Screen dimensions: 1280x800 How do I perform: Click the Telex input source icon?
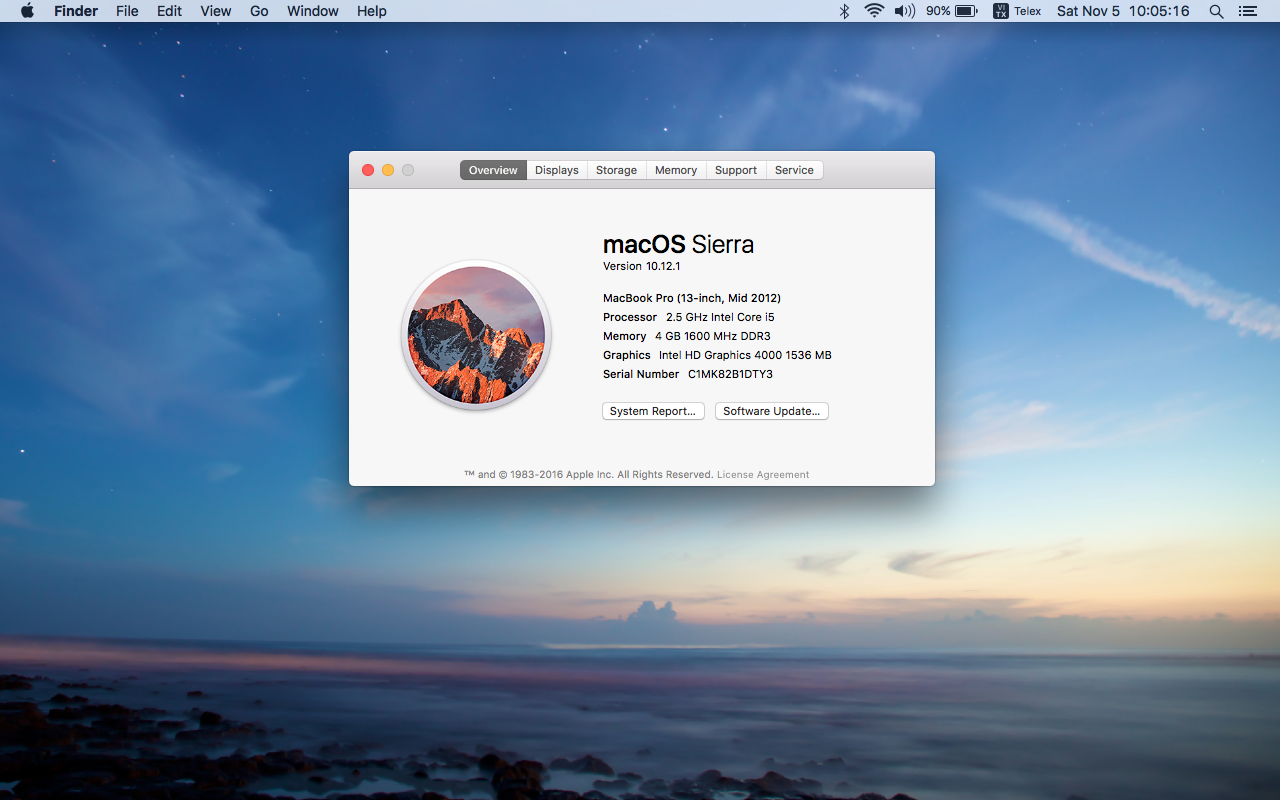click(1001, 11)
